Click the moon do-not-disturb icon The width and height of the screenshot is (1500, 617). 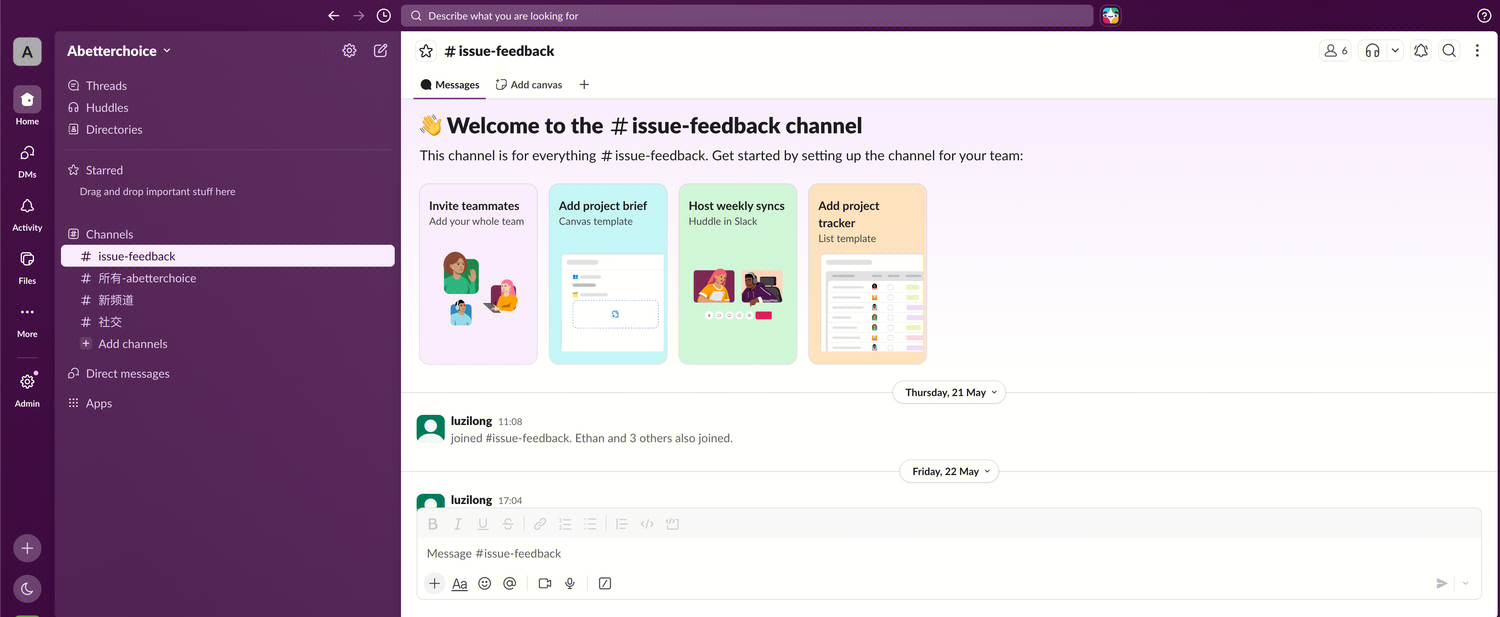[27, 589]
